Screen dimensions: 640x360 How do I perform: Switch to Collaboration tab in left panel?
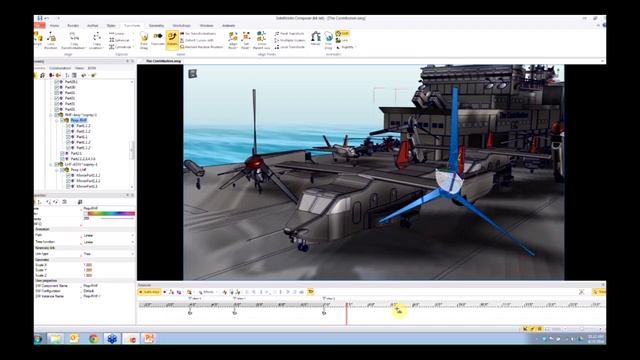tap(60, 68)
